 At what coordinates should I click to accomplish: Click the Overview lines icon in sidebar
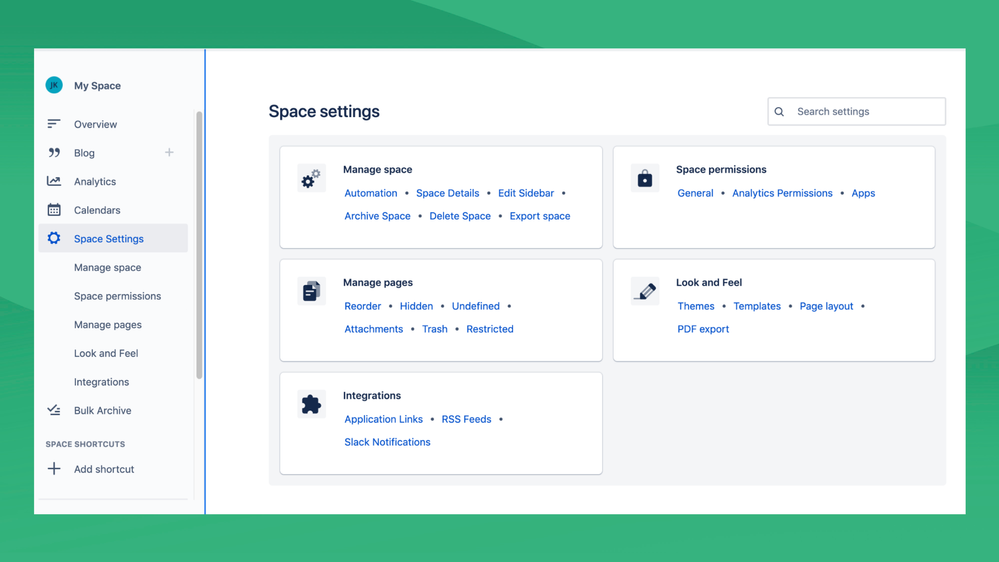pos(54,124)
